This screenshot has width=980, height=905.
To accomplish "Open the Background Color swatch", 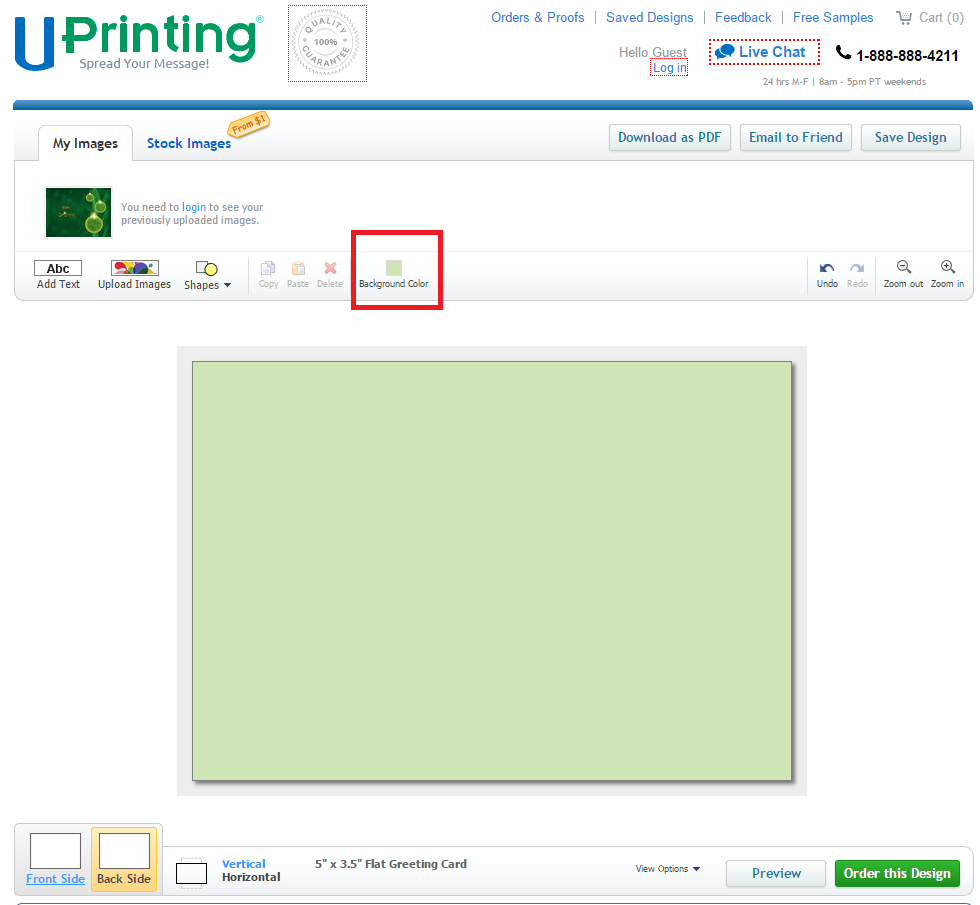I will [x=394, y=268].
